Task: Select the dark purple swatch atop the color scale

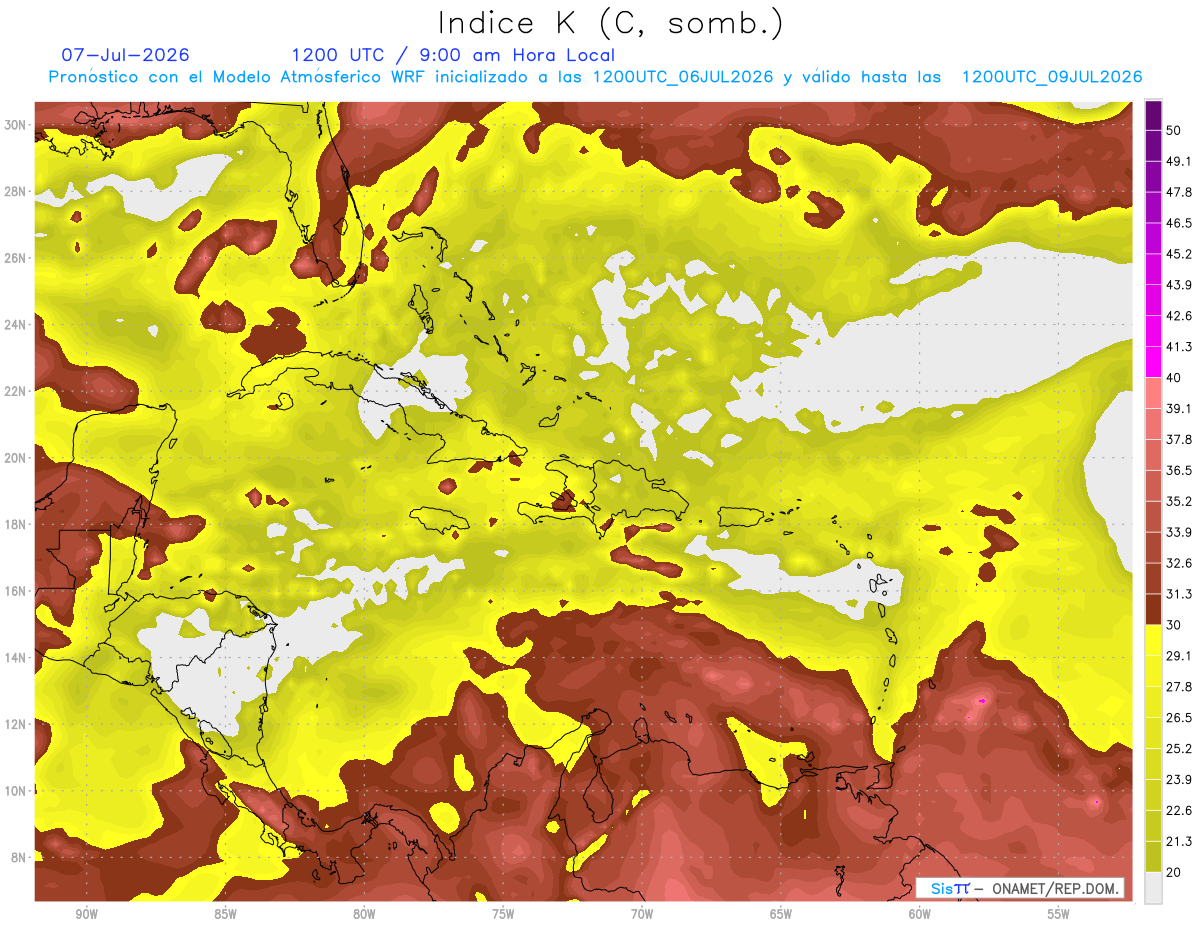Action: pyautogui.click(x=1154, y=115)
